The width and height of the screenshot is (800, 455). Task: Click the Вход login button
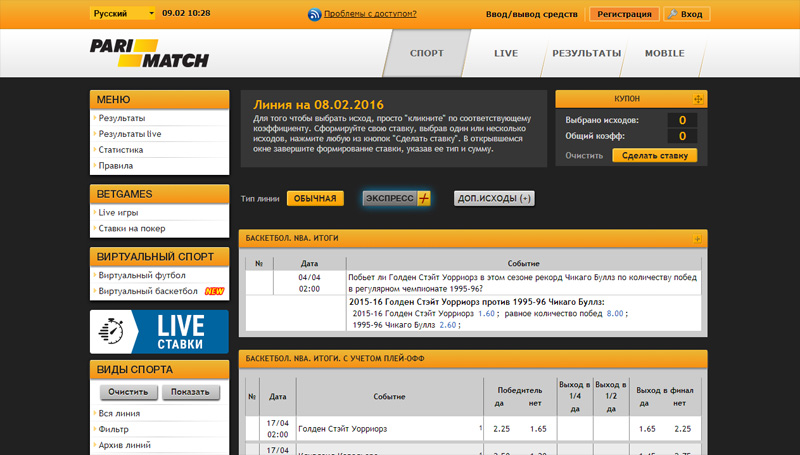pos(687,14)
